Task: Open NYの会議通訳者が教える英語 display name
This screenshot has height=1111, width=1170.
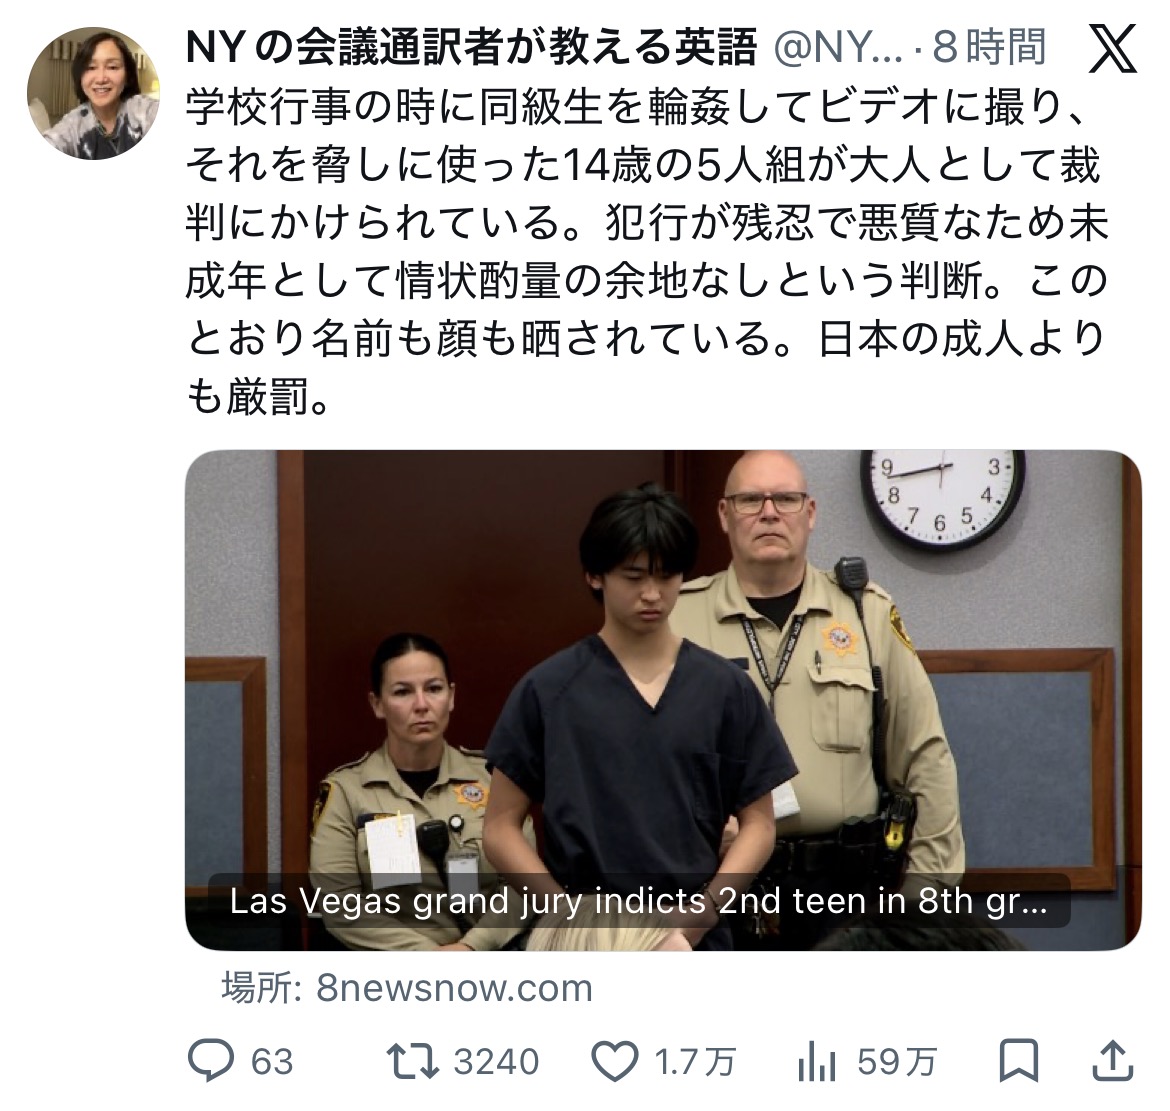Action: (471, 47)
